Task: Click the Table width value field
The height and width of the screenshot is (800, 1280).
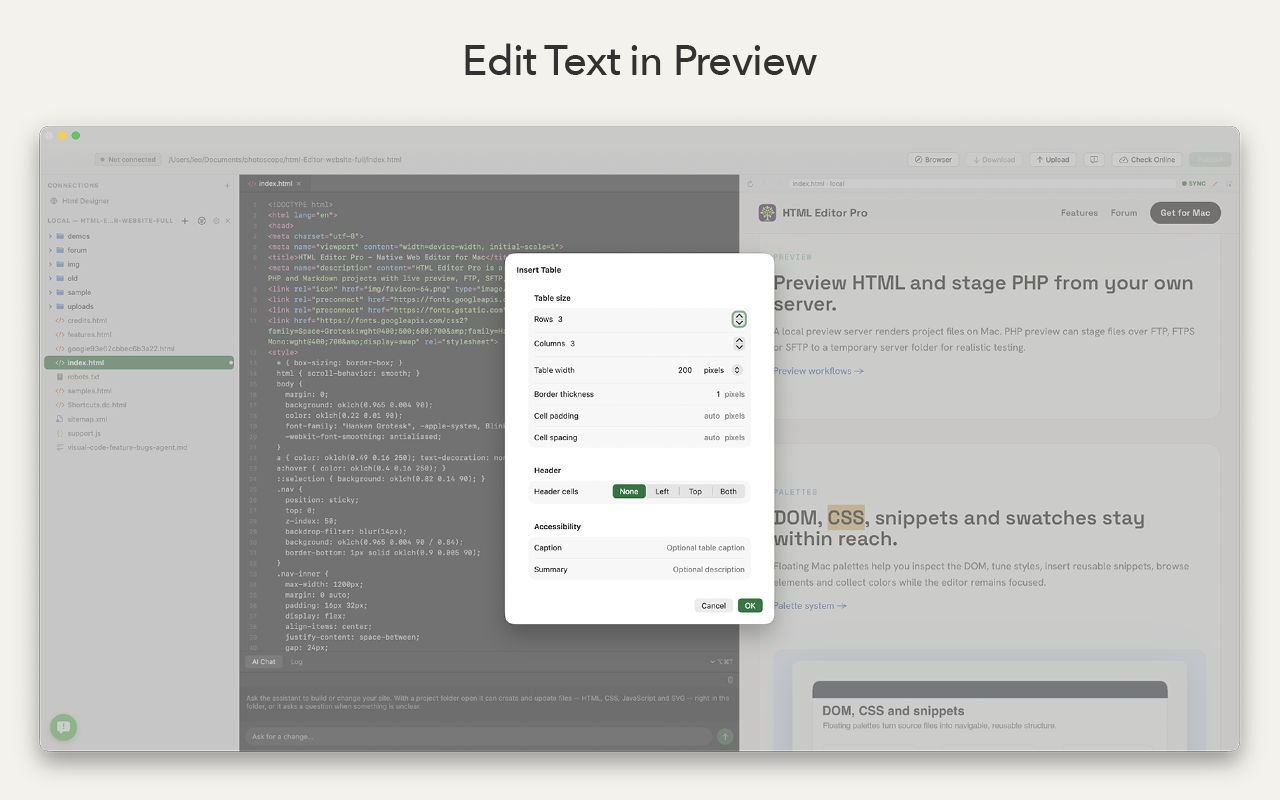Action: click(x=684, y=370)
